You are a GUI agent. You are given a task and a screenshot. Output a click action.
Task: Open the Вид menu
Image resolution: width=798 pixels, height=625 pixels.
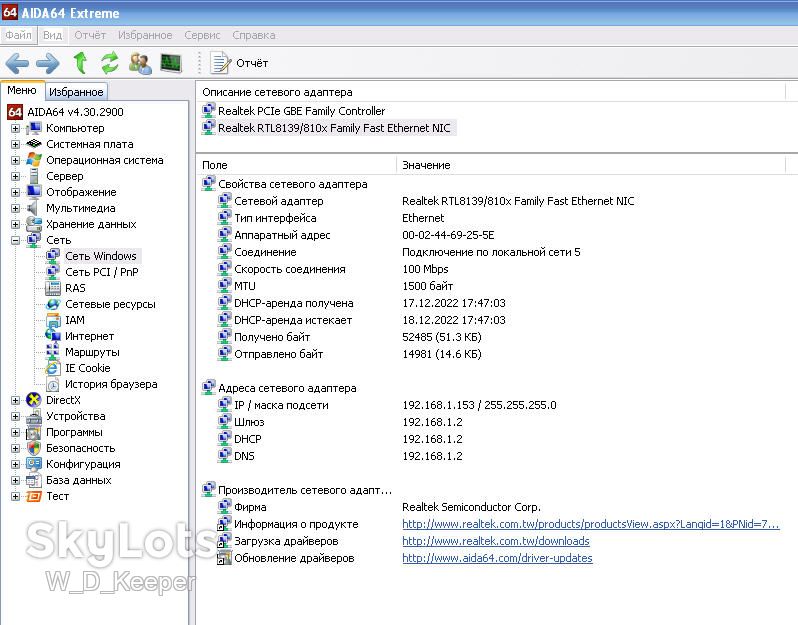click(x=52, y=35)
